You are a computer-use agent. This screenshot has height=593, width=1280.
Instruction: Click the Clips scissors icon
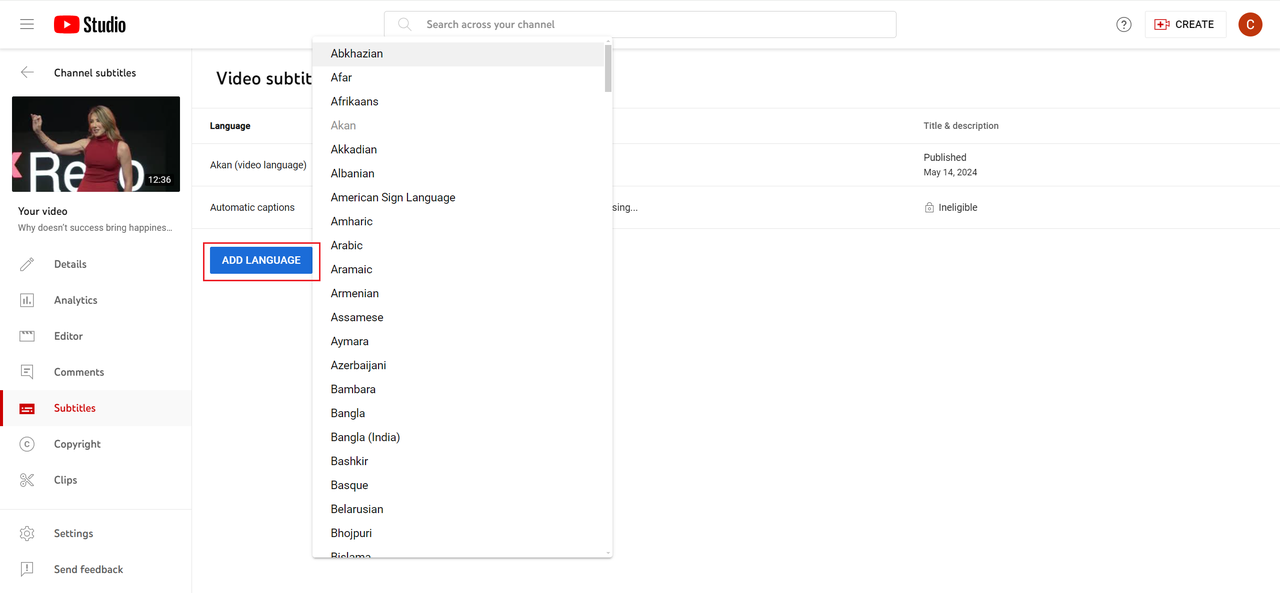point(27,480)
